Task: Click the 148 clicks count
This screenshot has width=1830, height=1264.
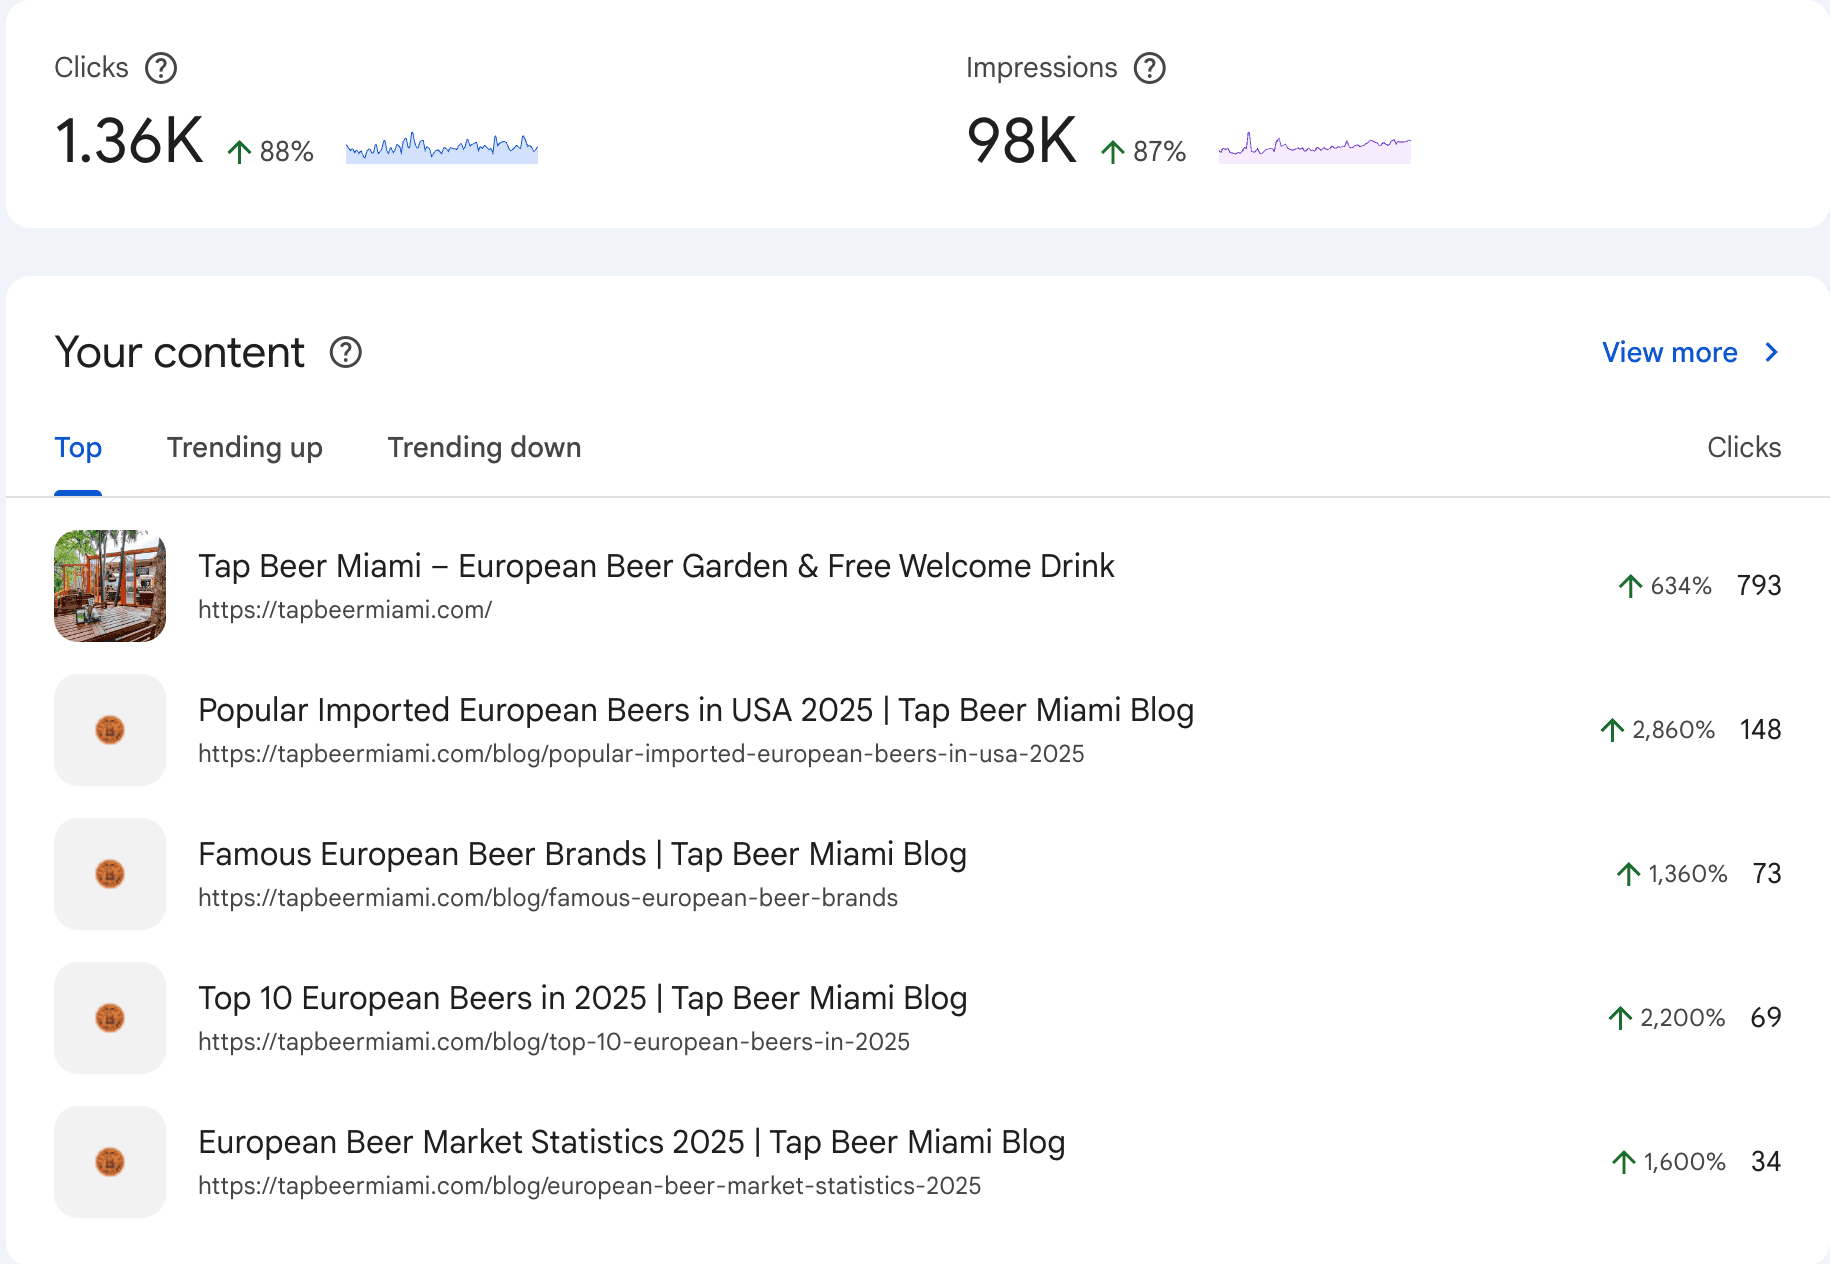Action: click(x=1761, y=730)
